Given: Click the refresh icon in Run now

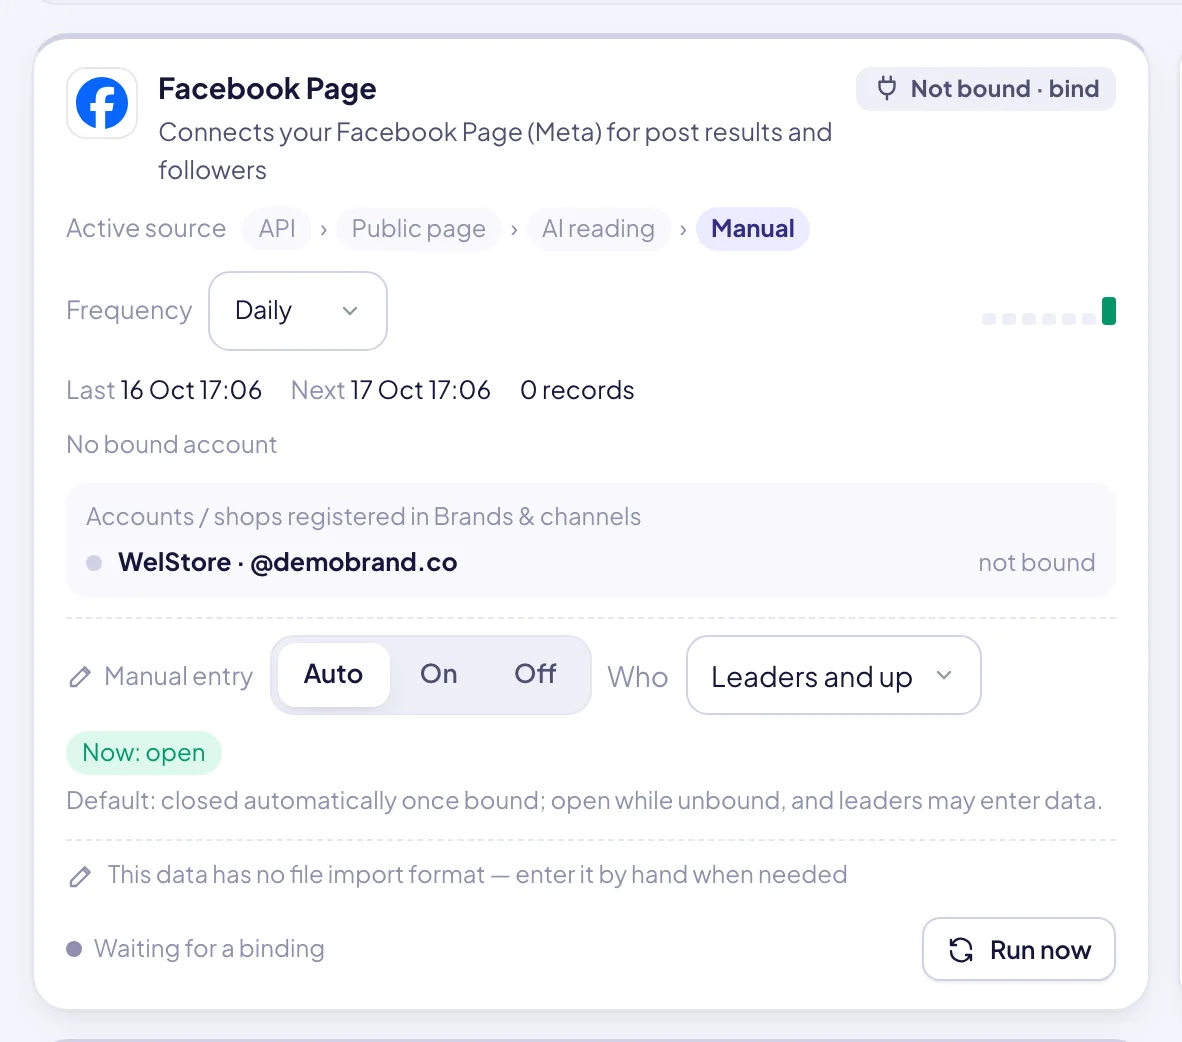Looking at the screenshot, I should [960, 950].
